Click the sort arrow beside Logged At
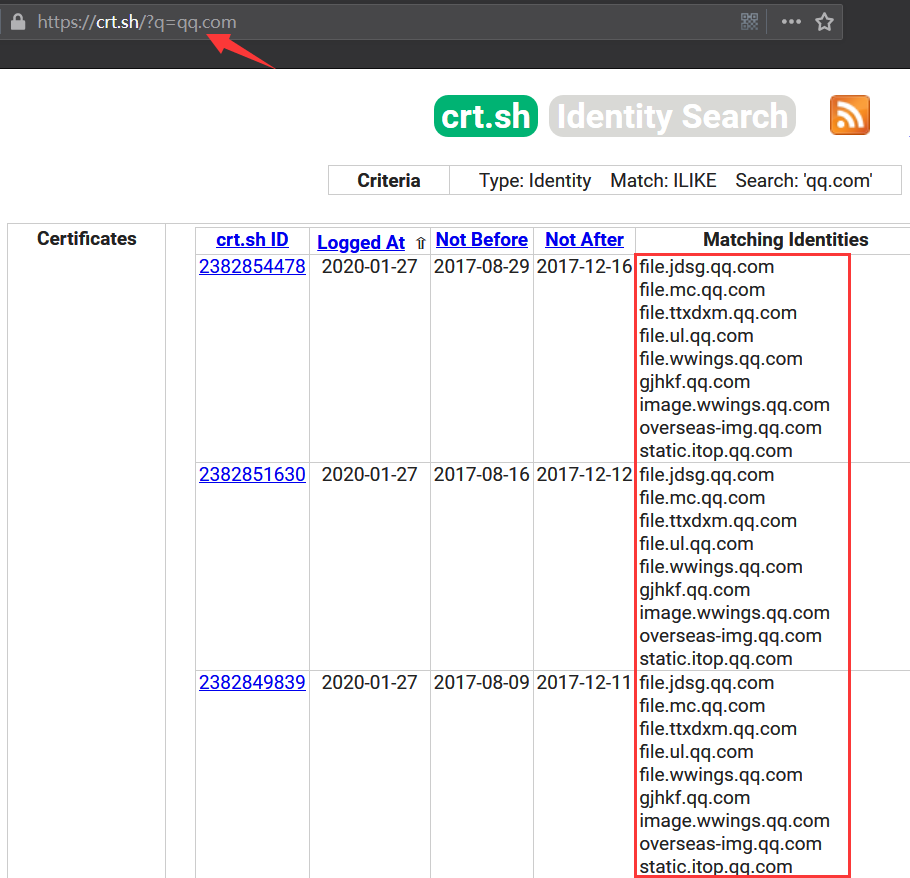 pos(421,243)
